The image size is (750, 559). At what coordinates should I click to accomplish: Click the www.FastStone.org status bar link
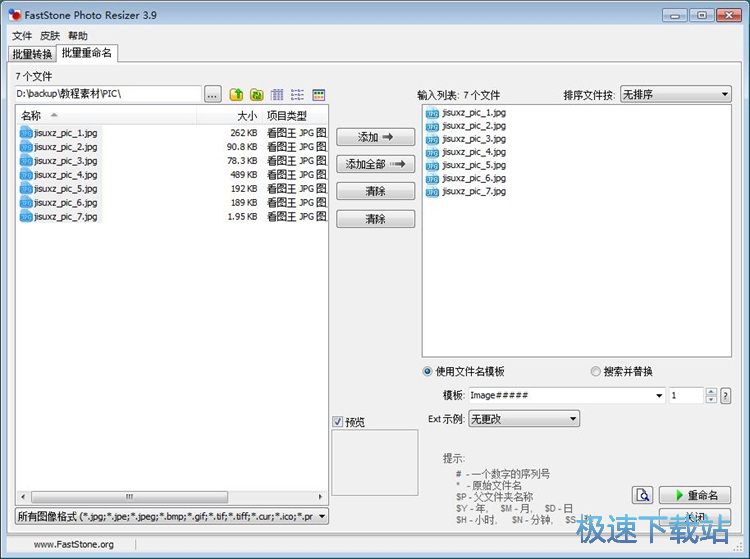pyautogui.click(x=74, y=544)
